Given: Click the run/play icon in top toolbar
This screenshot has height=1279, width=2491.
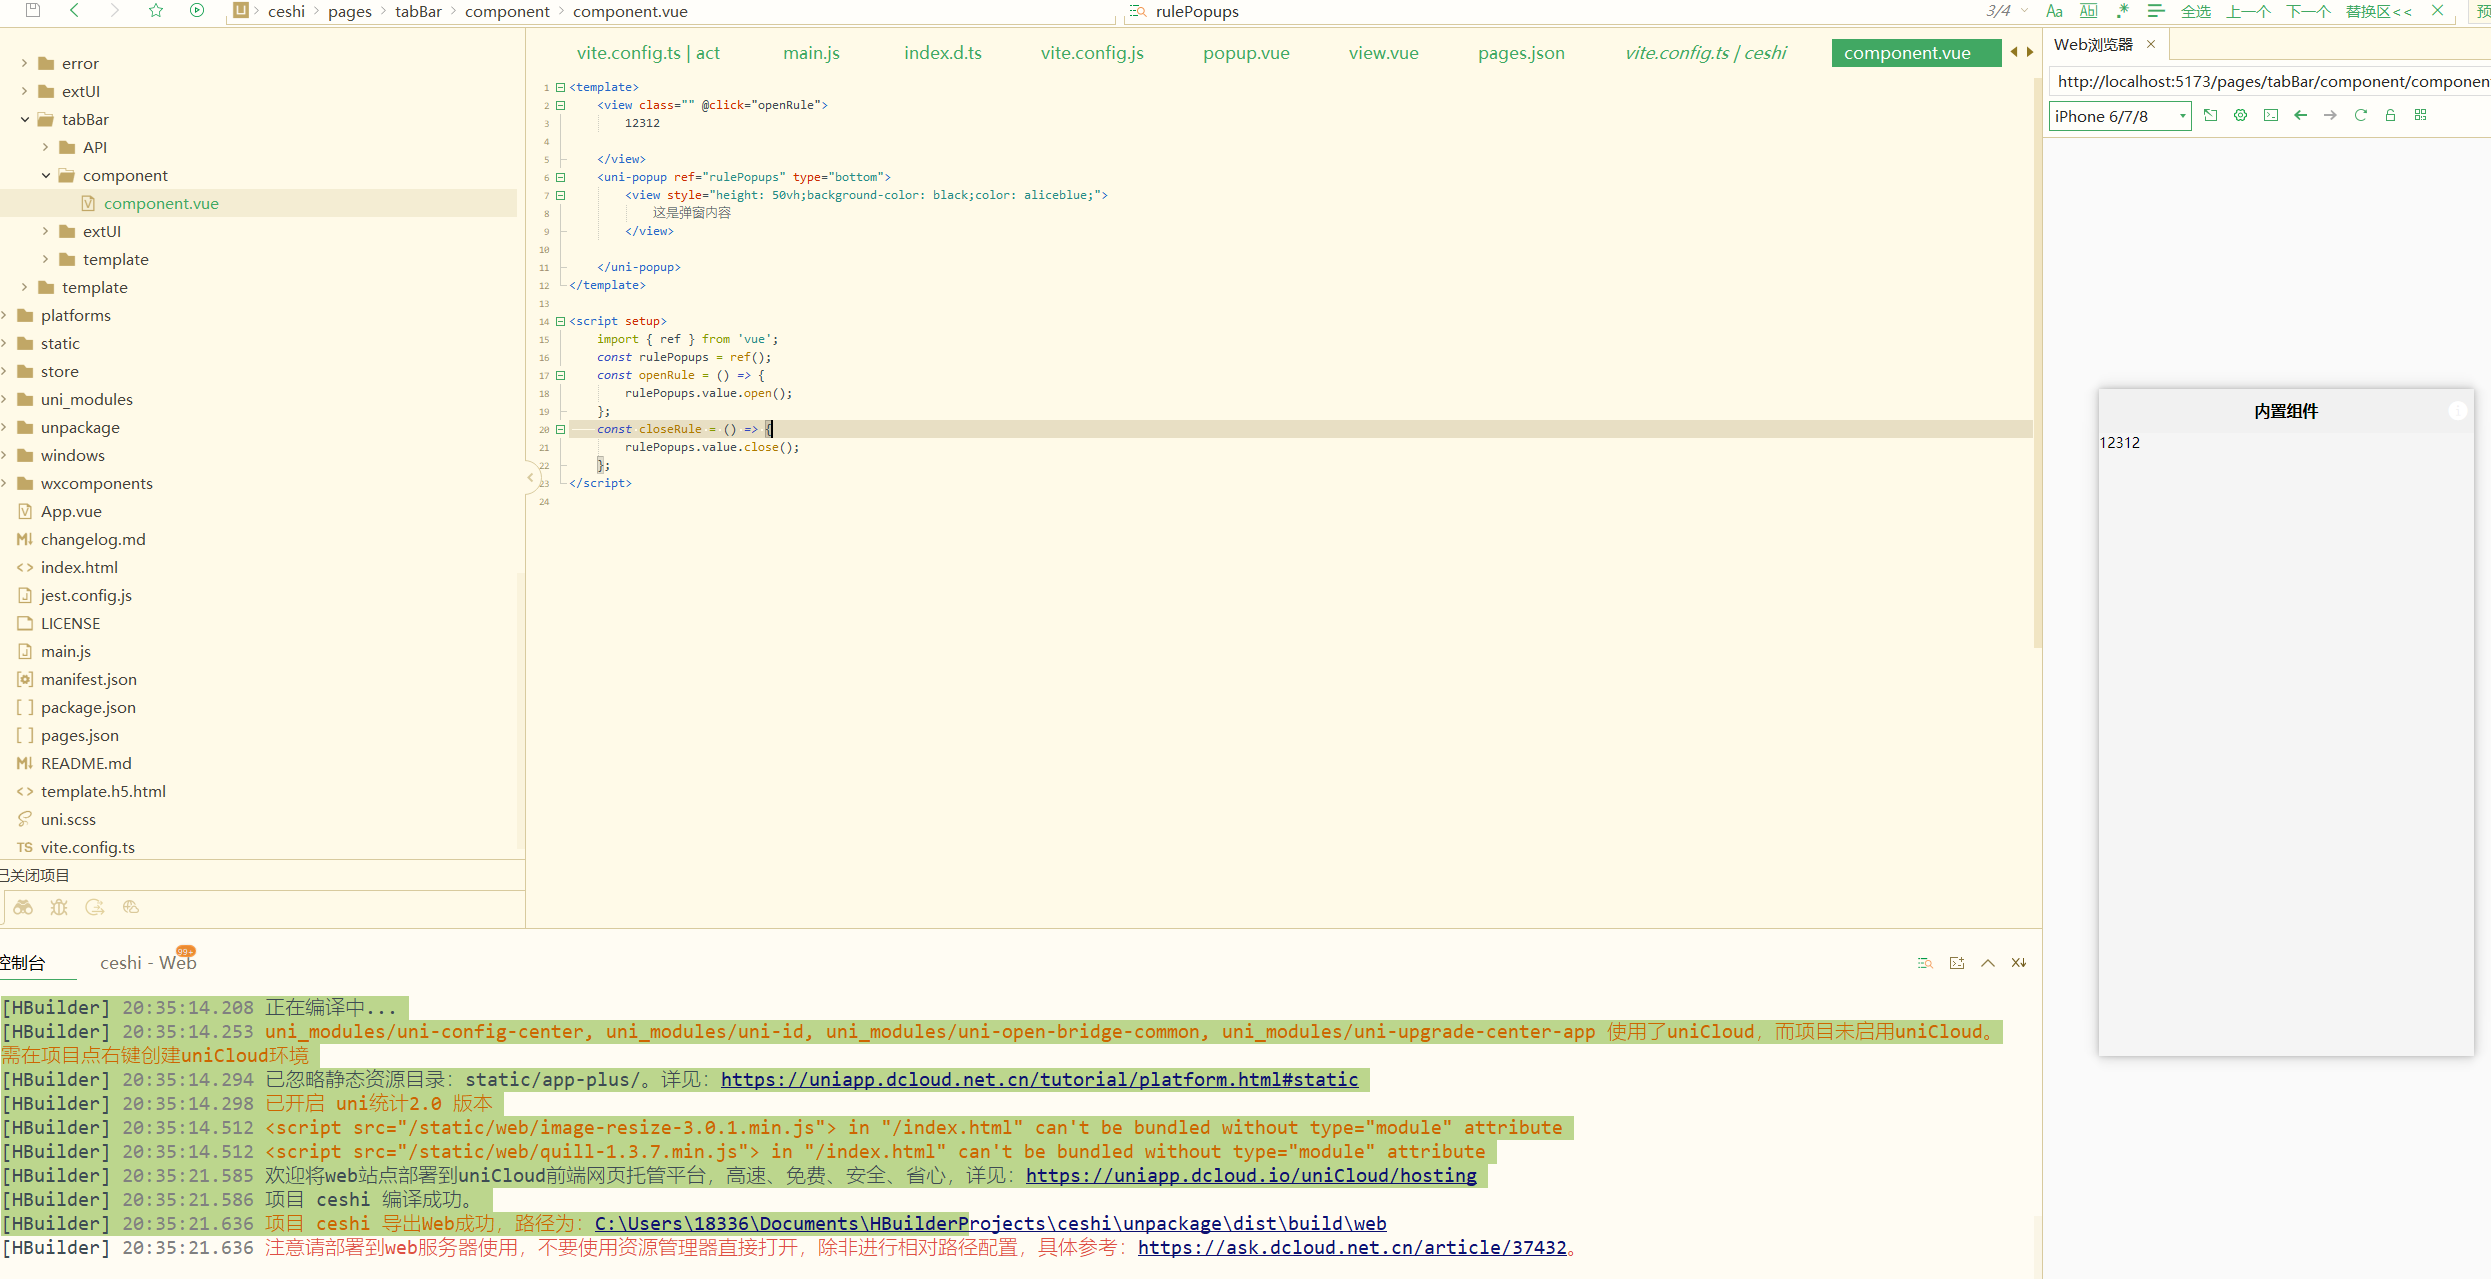Looking at the screenshot, I should tap(197, 11).
